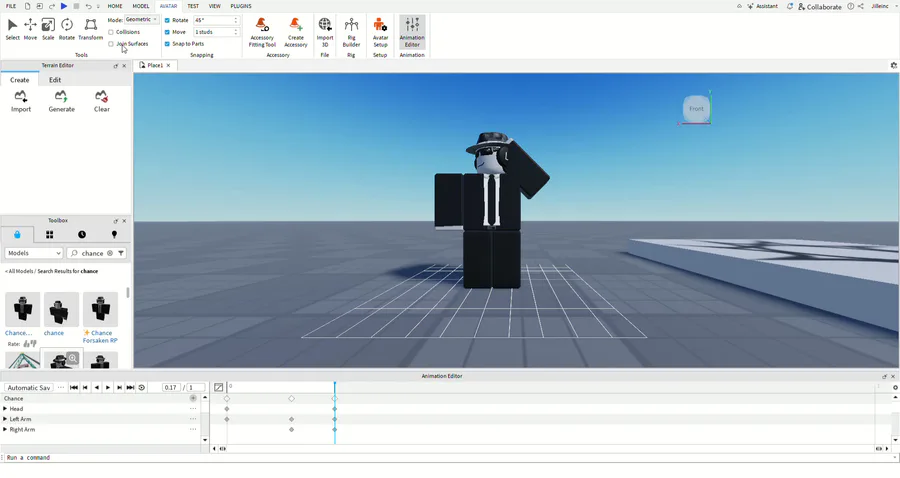Switch to the HOME ribbon tab
This screenshot has height=478, width=900.
115,6
